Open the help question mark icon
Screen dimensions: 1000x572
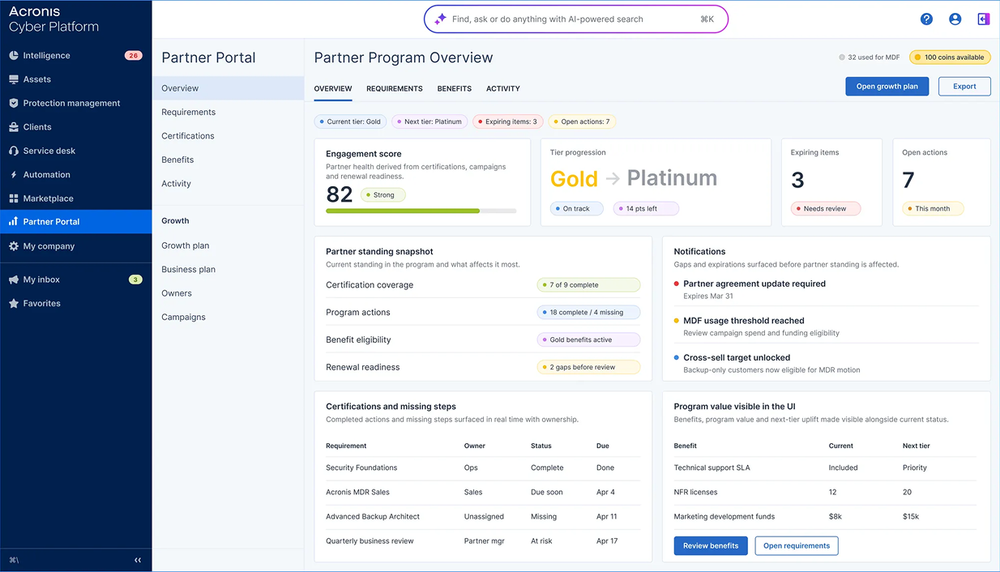click(927, 19)
